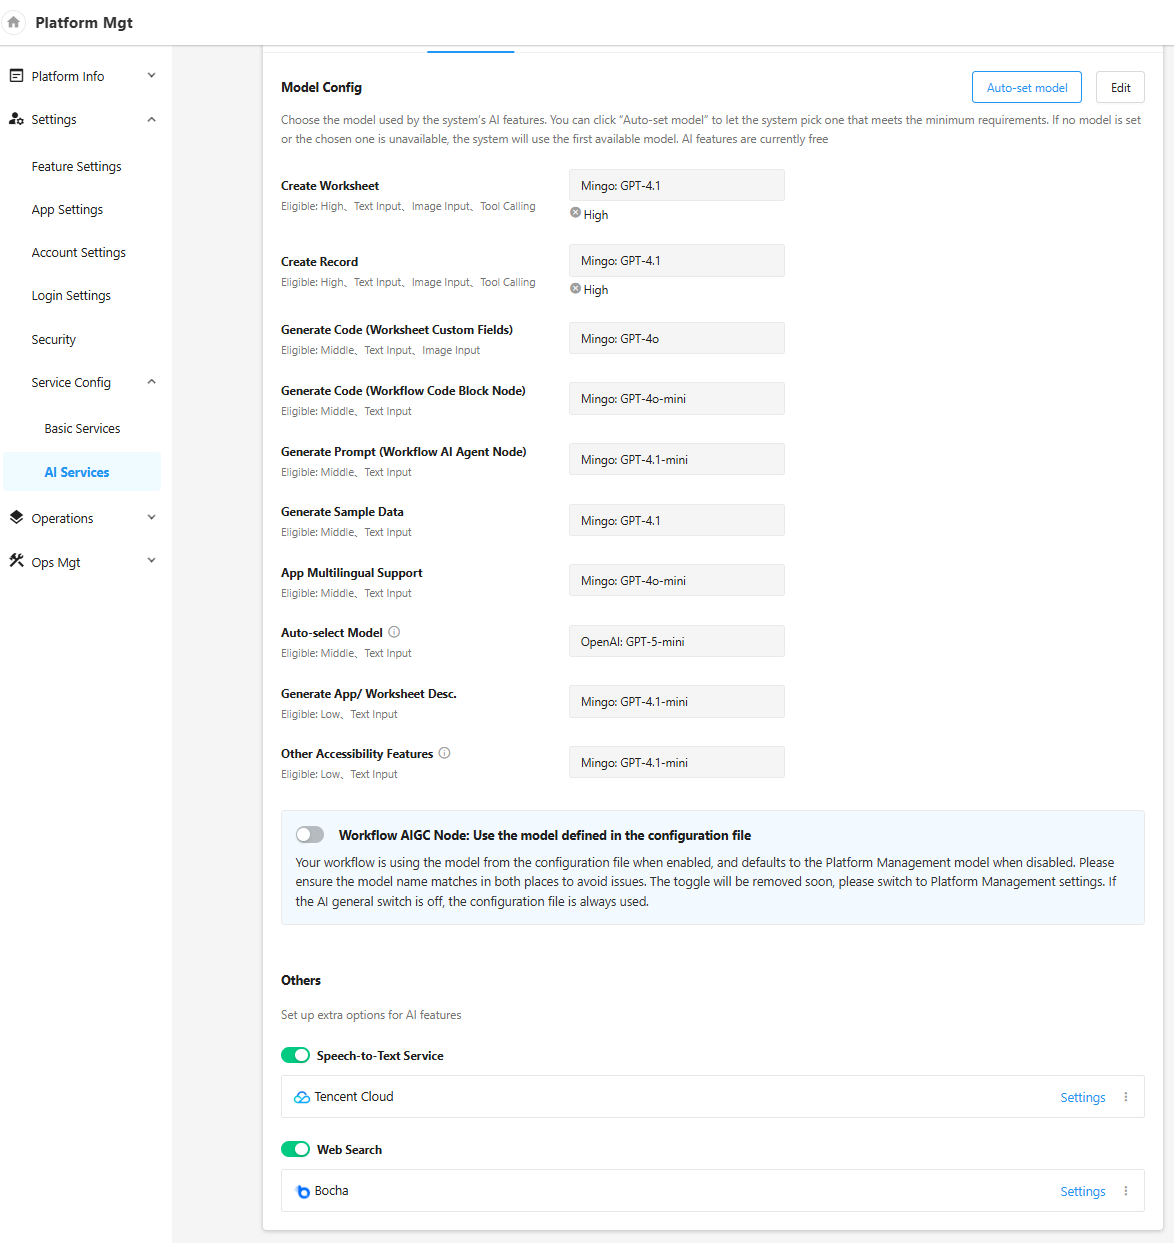Open the more options menu for Bocha
The height and width of the screenshot is (1243, 1174).
1126,1191
